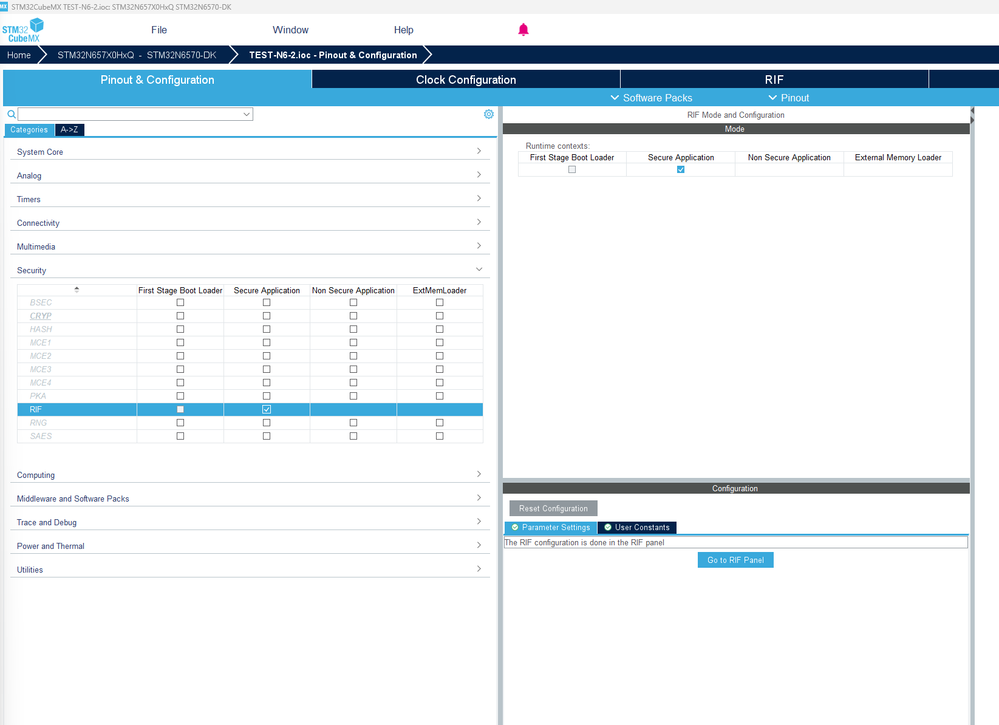The width and height of the screenshot is (999, 725).
Task: Enable CRYP for Secure Application
Action: [266, 316]
